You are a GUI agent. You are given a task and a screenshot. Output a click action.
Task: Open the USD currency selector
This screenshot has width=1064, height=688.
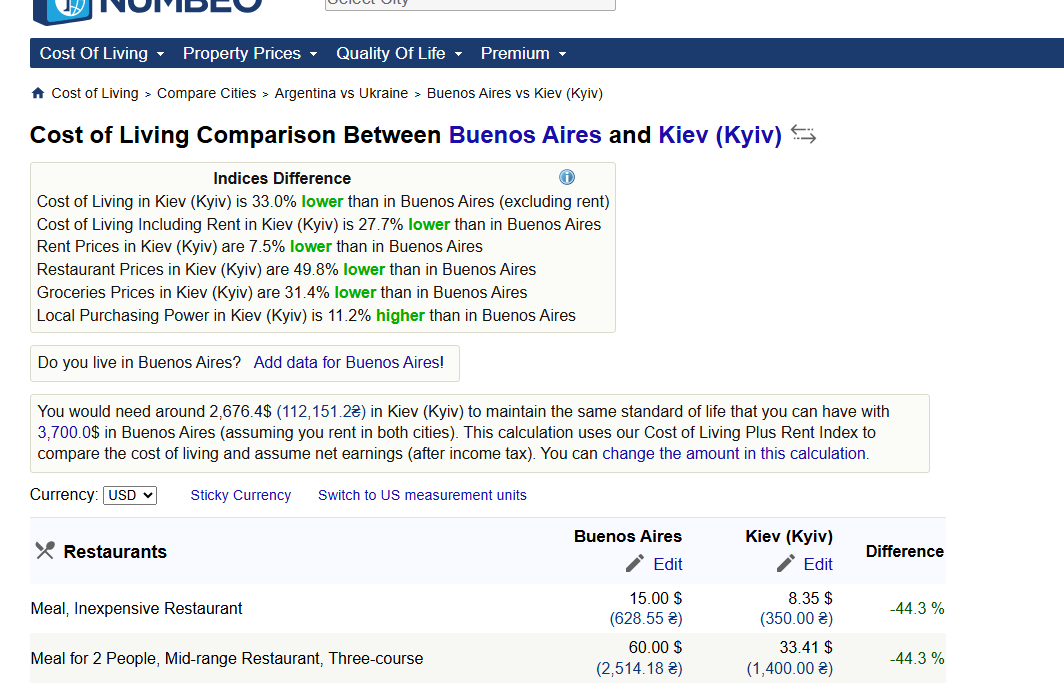(x=130, y=495)
